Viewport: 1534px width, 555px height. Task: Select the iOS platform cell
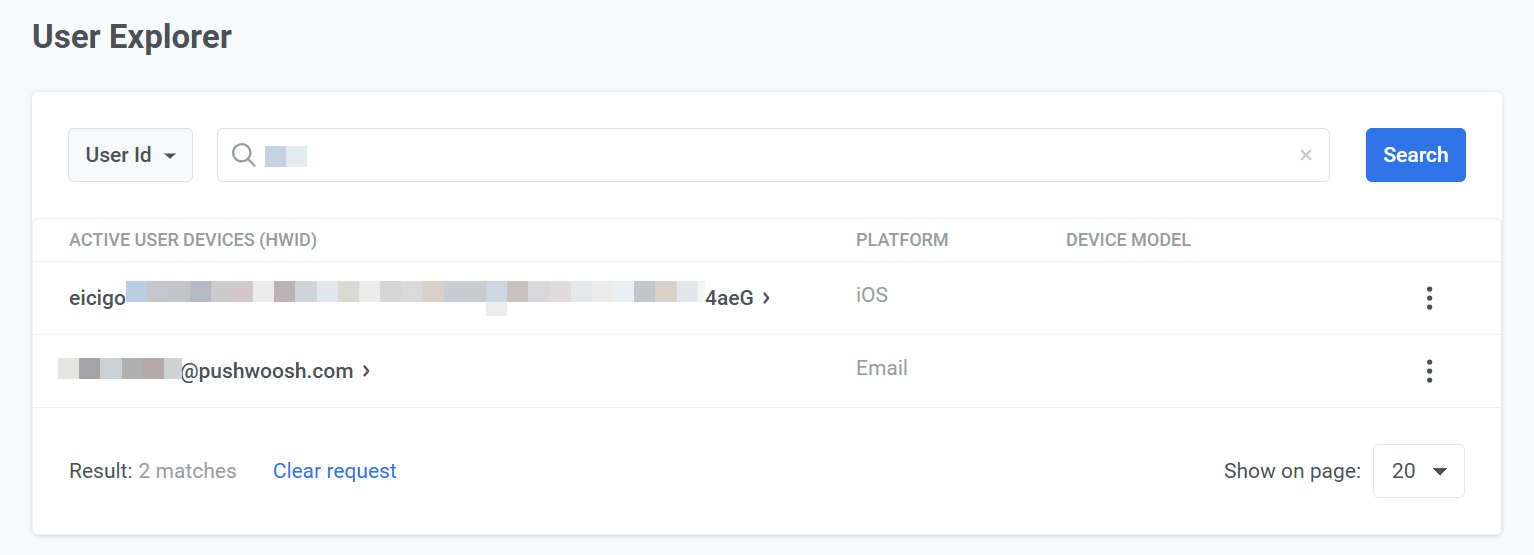[872, 295]
